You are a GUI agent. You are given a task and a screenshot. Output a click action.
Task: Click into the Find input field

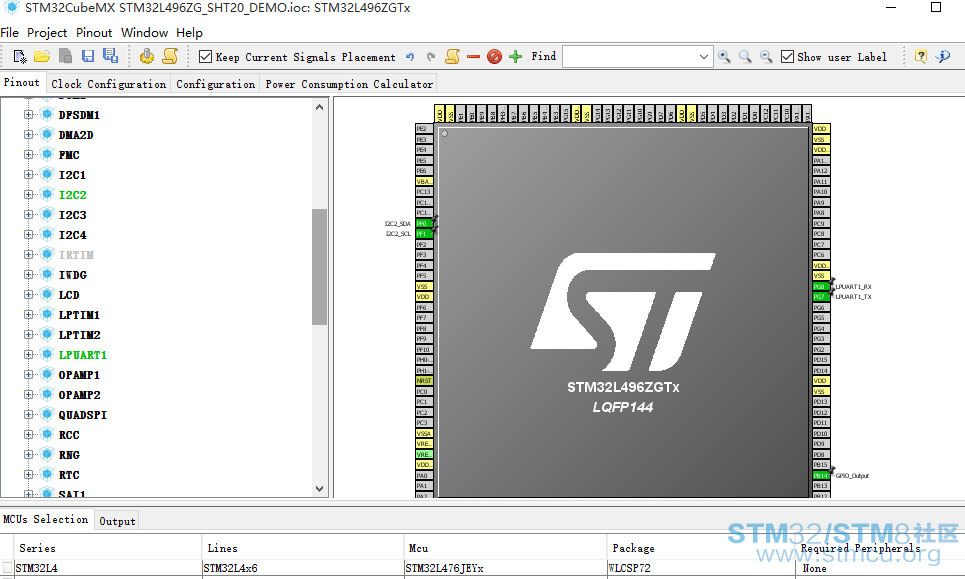[630, 57]
